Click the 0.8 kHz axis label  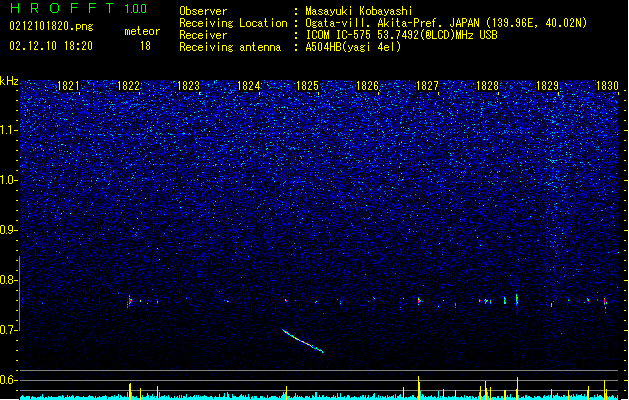8,280
